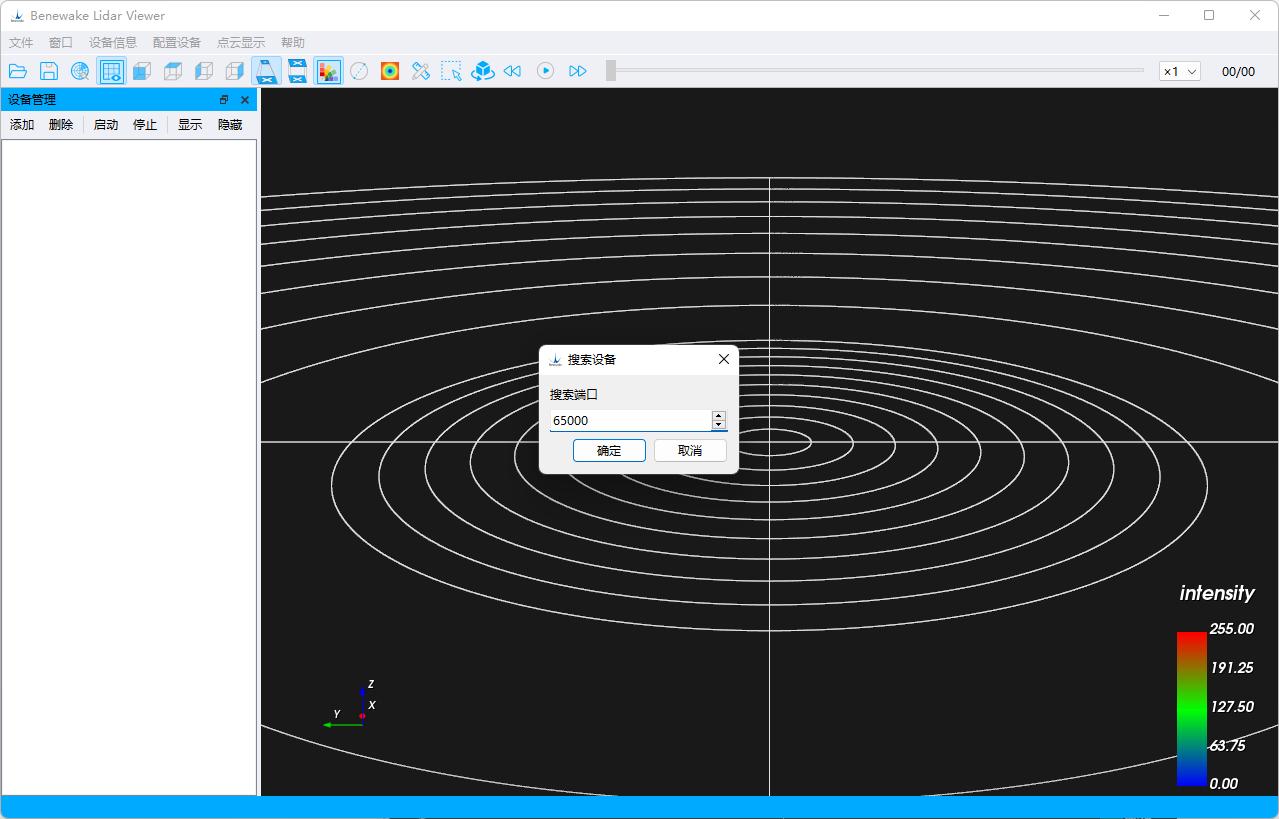Increase search port with up arrow

718,415
